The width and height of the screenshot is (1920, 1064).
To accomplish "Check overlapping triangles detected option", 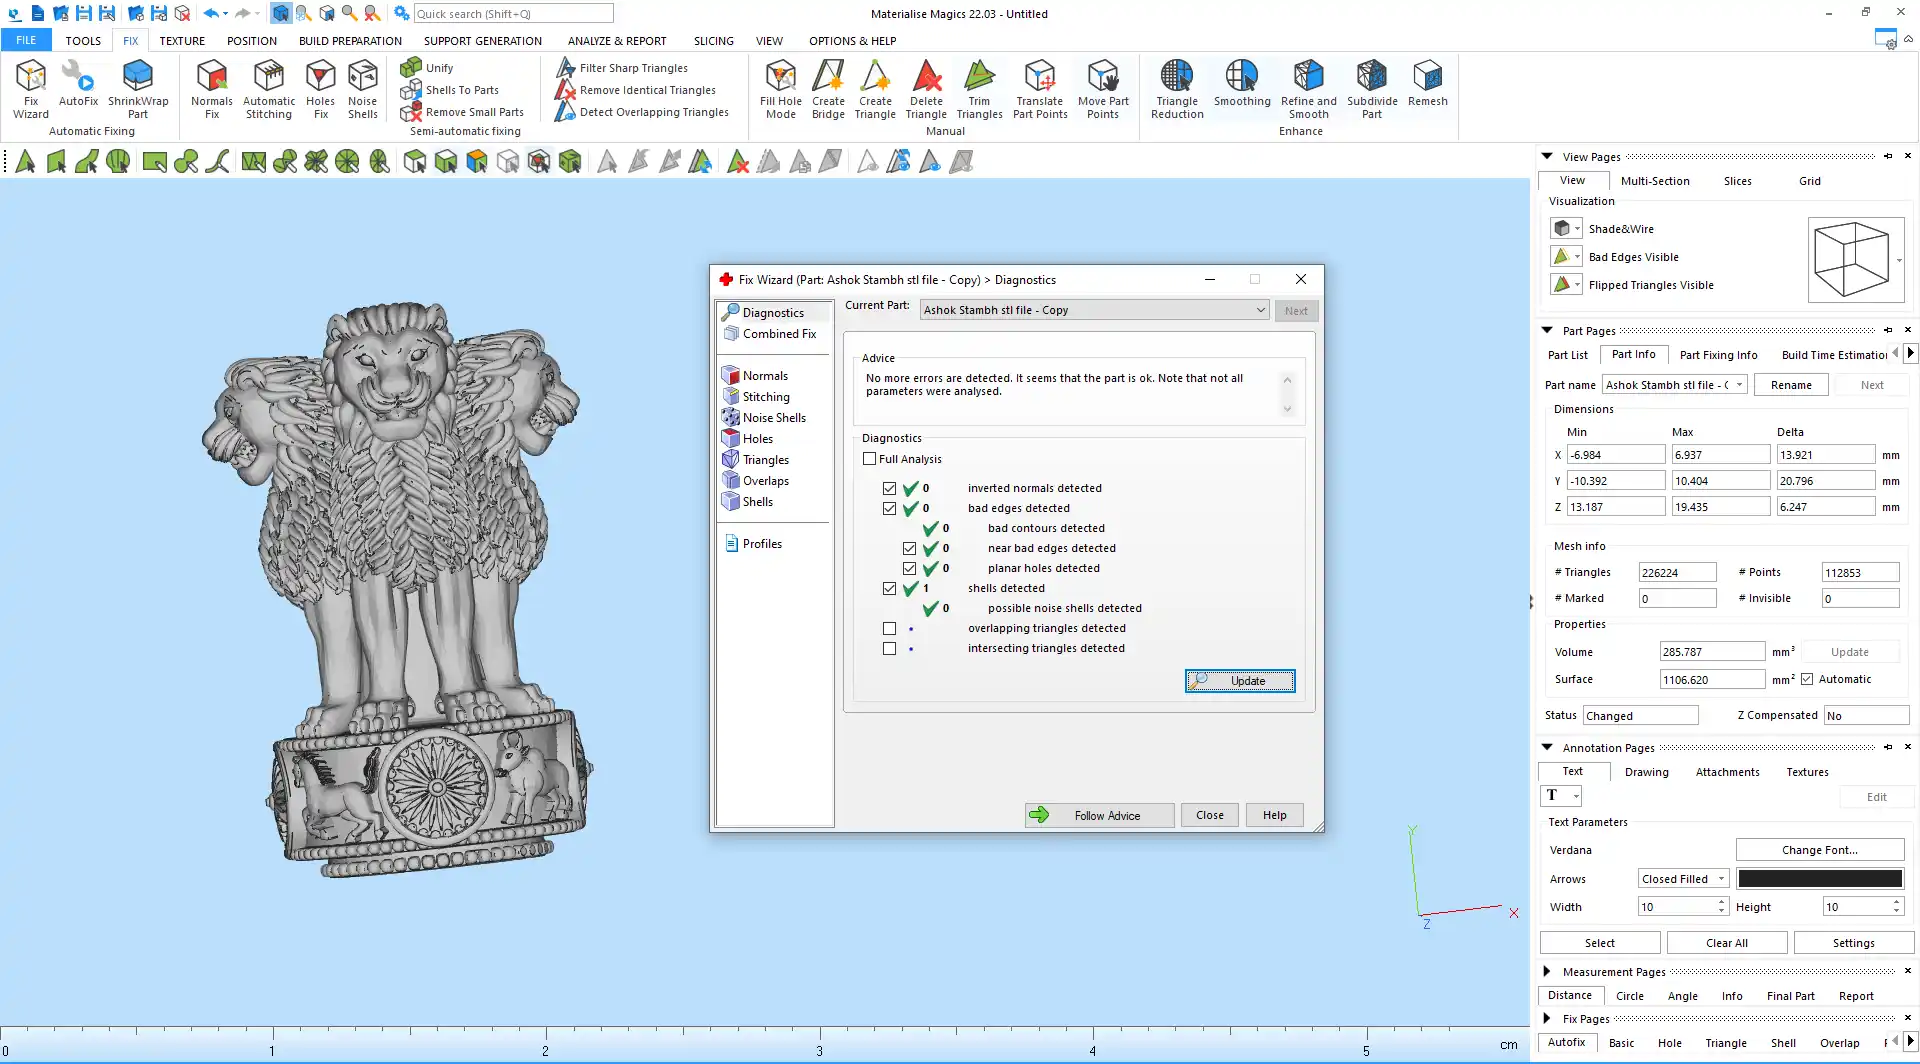I will tap(889, 629).
